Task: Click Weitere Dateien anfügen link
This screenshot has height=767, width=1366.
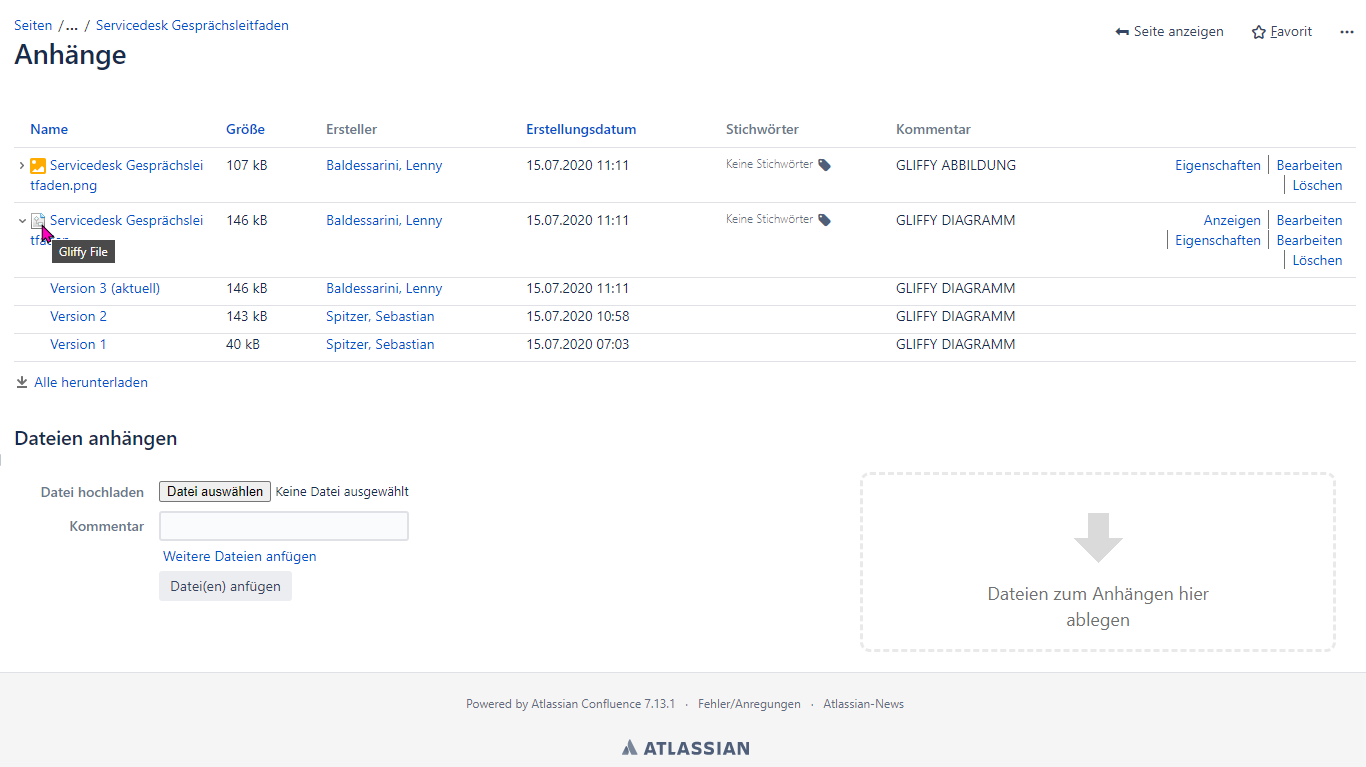Action: pyautogui.click(x=240, y=556)
